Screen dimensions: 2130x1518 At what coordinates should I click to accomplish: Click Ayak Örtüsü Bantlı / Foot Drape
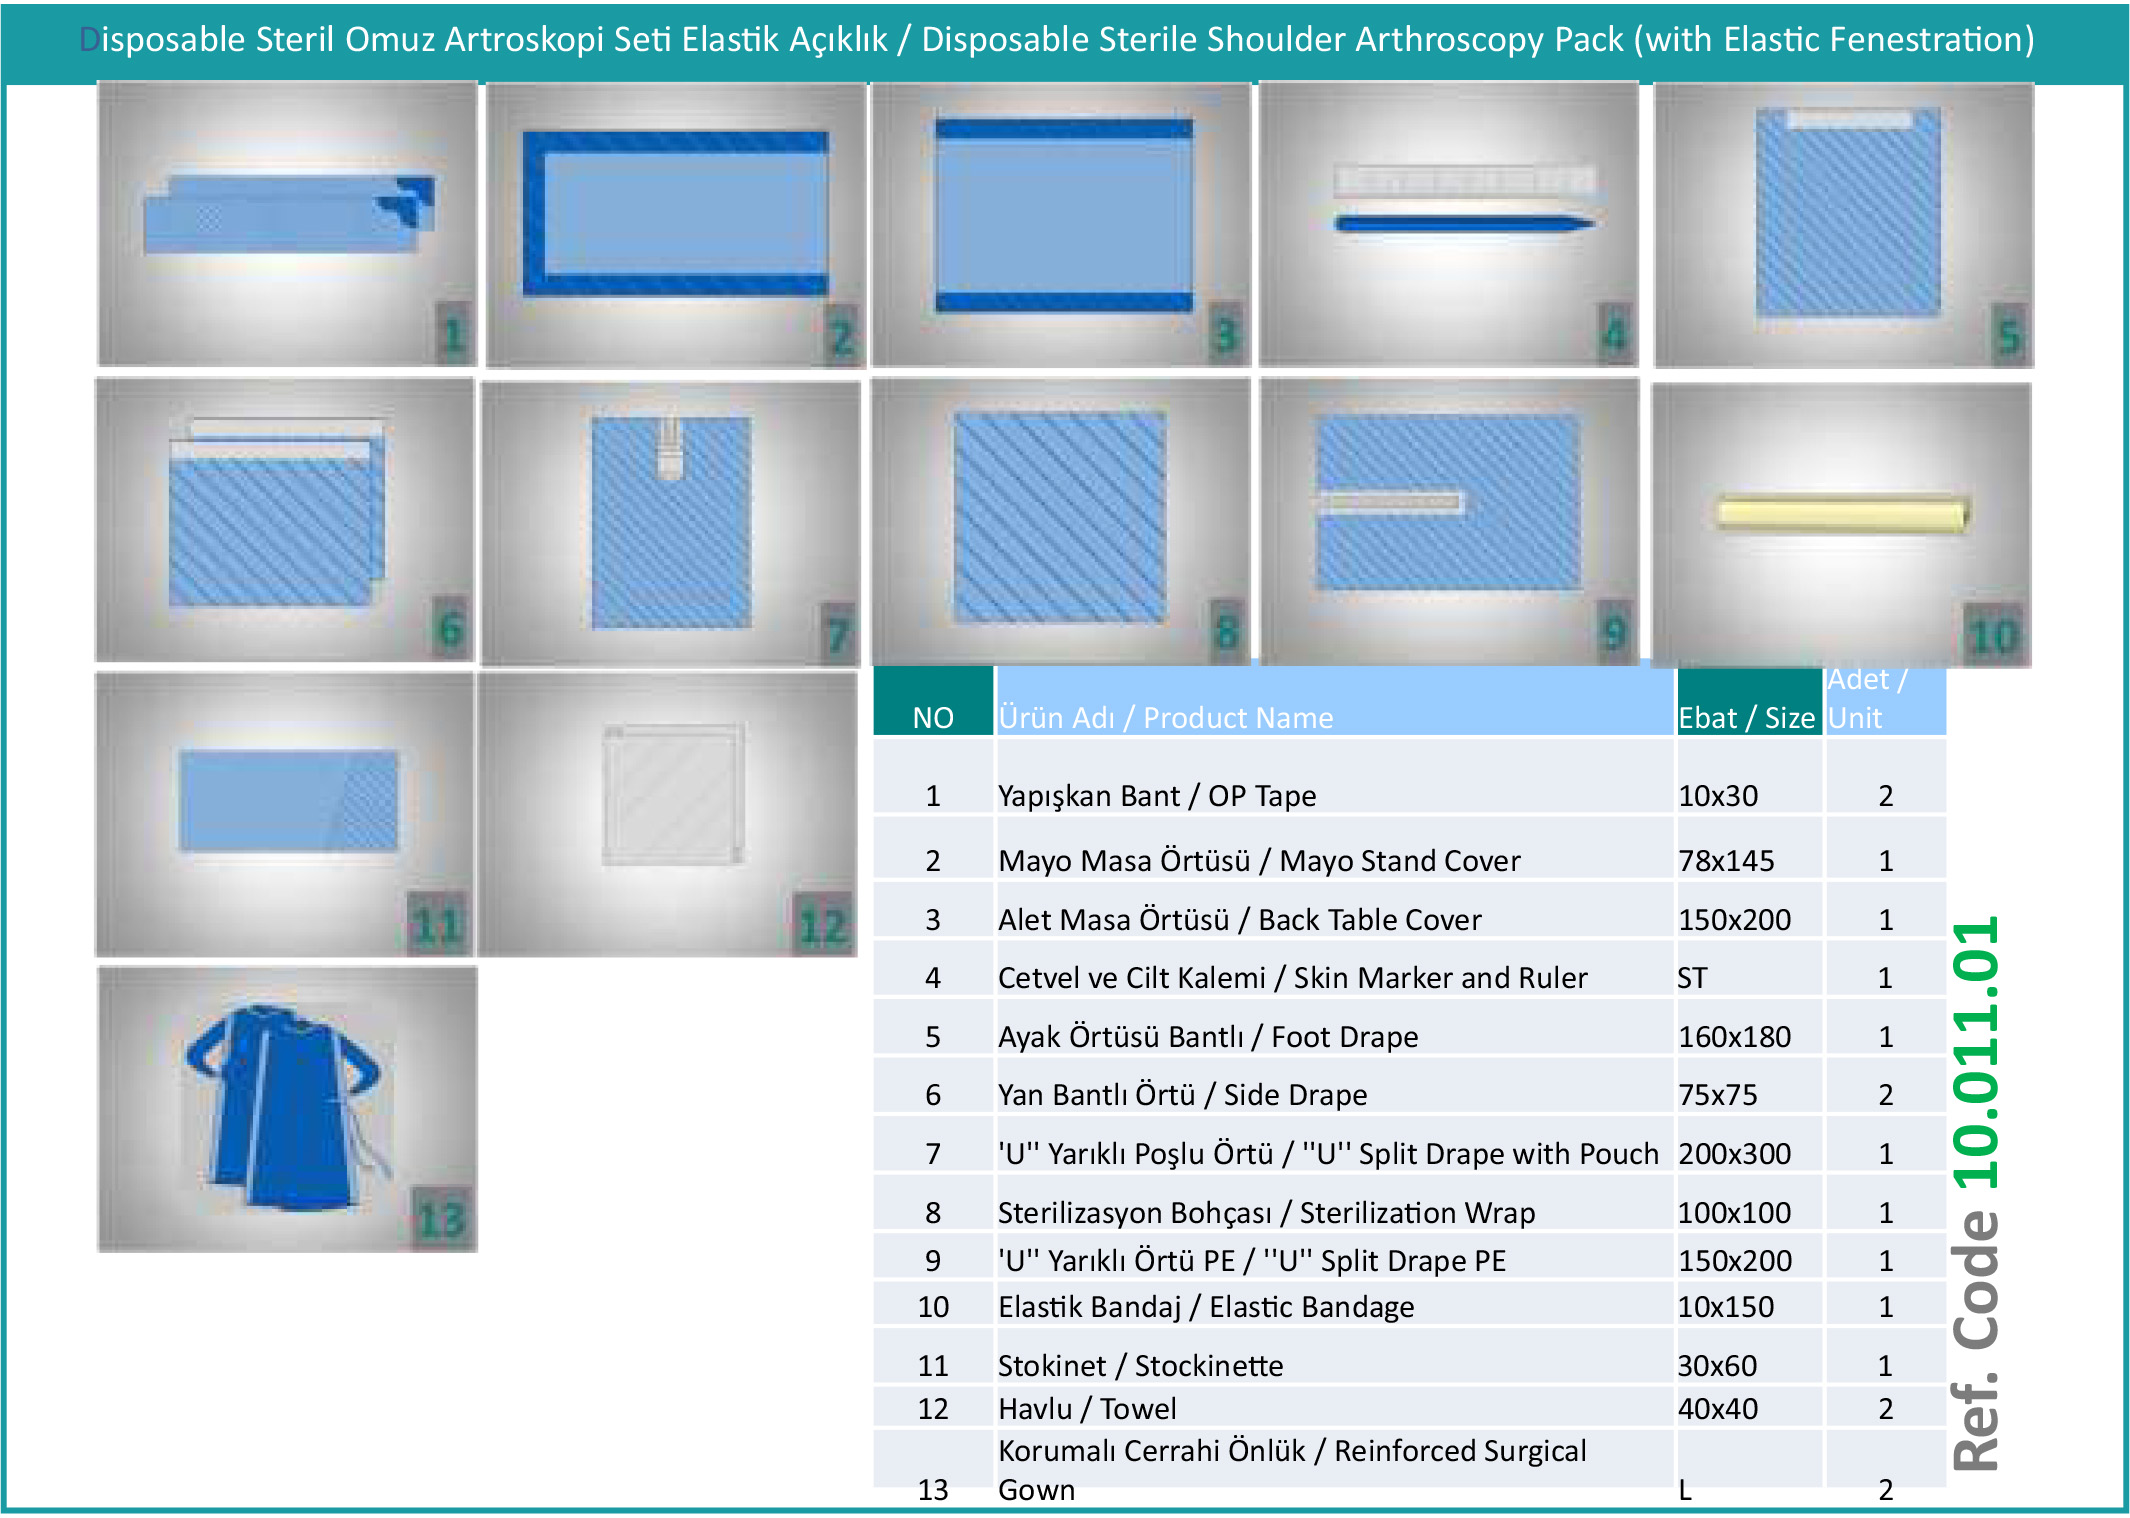[1208, 1036]
